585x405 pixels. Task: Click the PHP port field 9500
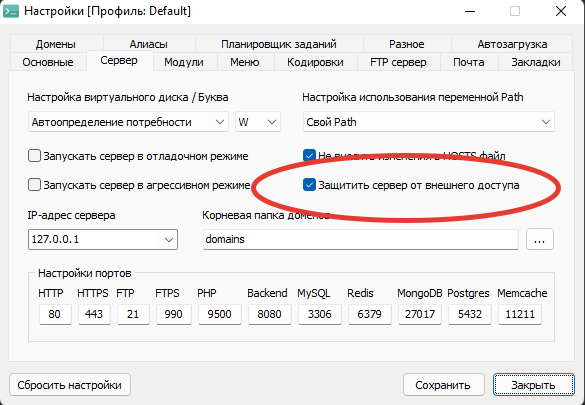click(x=220, y=314)
